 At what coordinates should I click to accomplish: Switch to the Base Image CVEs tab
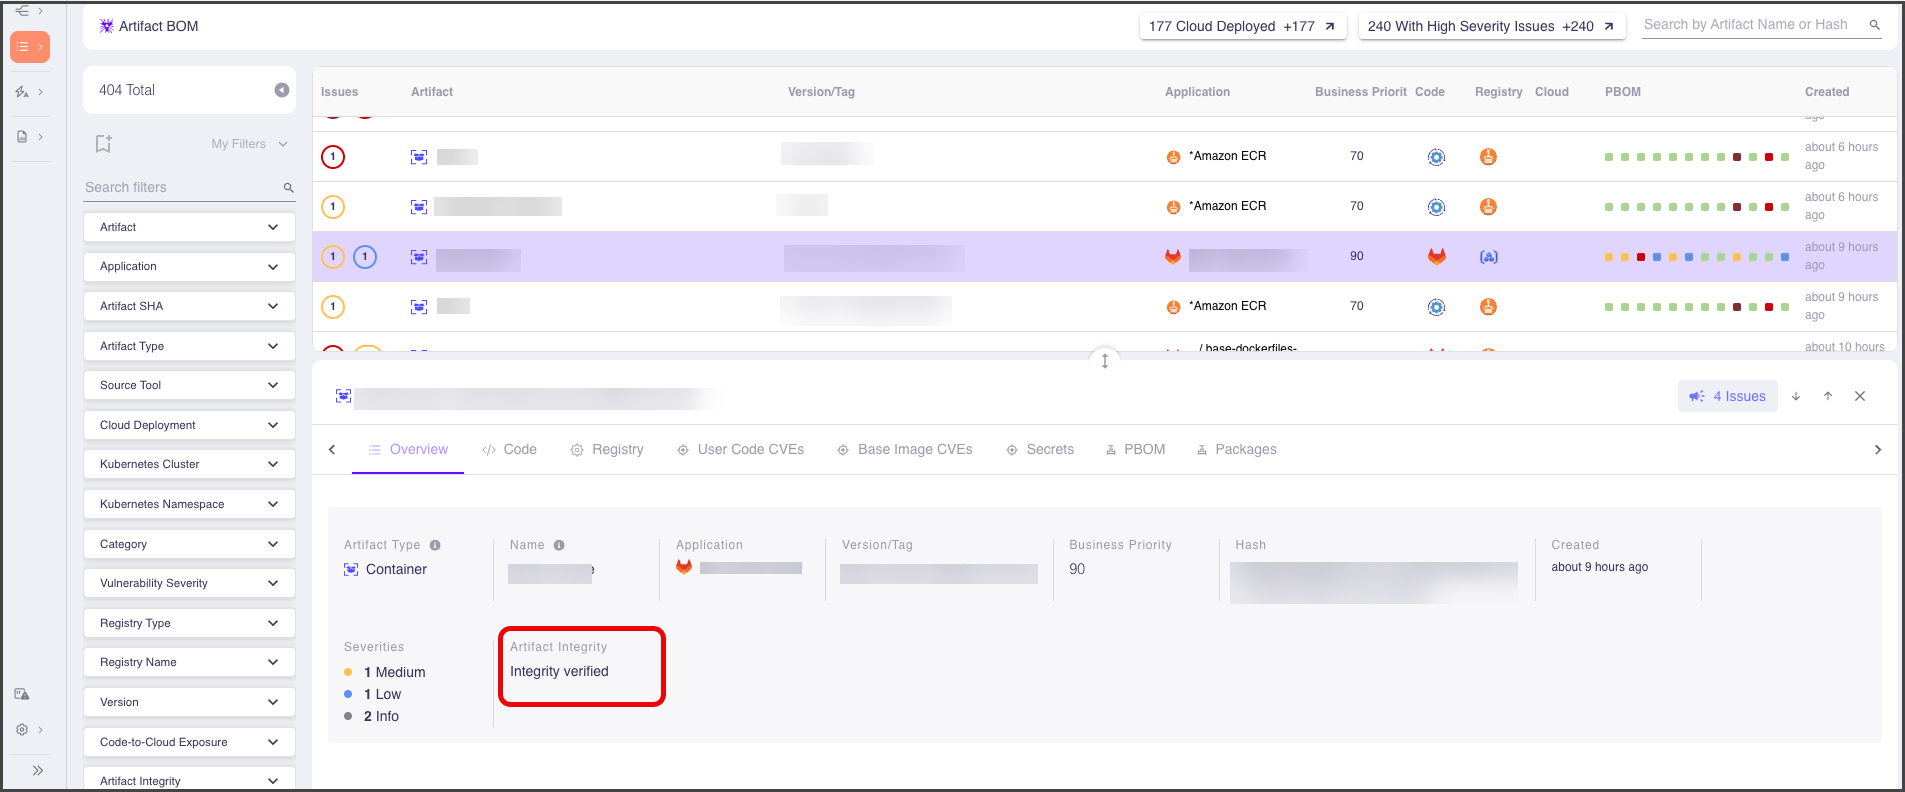(905, 450)
